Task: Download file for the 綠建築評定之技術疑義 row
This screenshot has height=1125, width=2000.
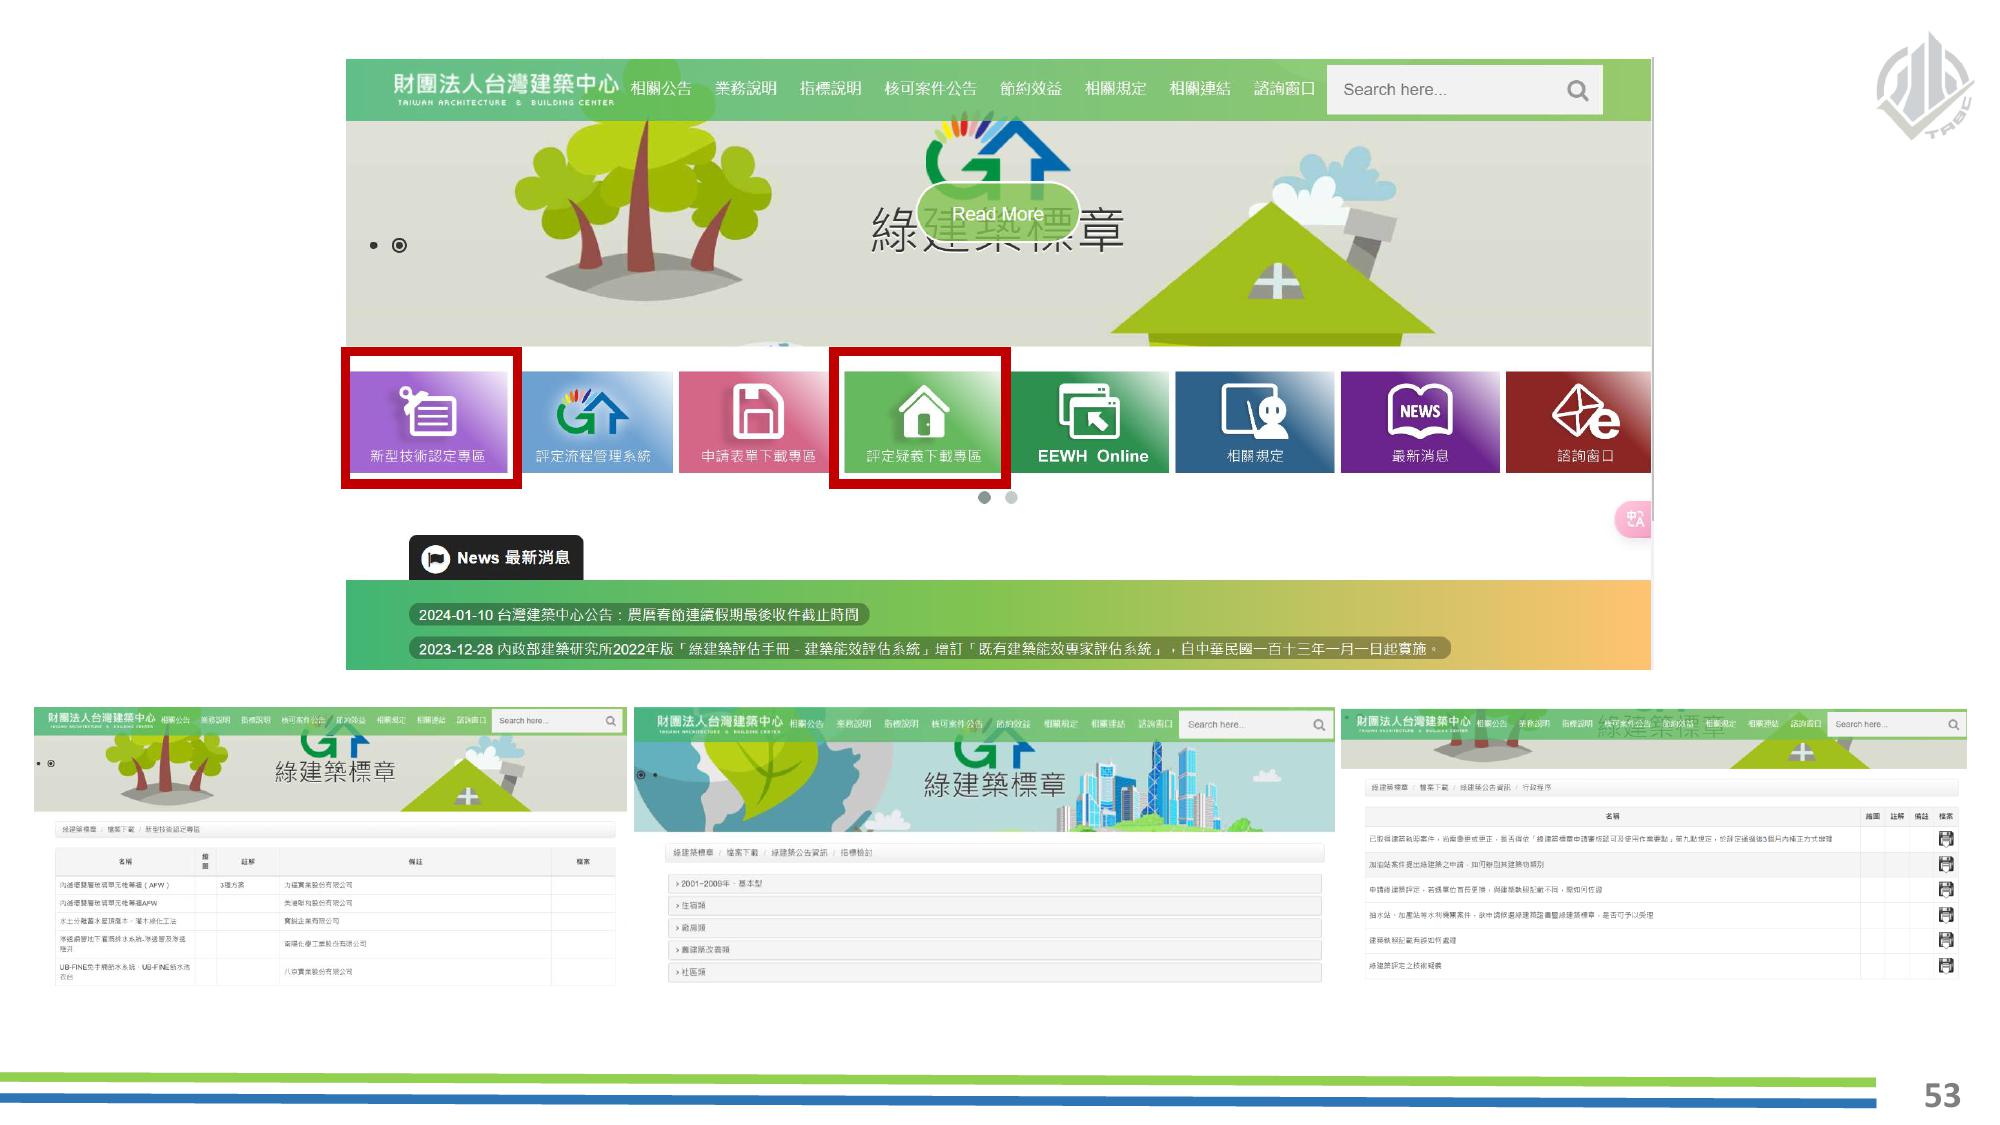Action: point(1946,966)
